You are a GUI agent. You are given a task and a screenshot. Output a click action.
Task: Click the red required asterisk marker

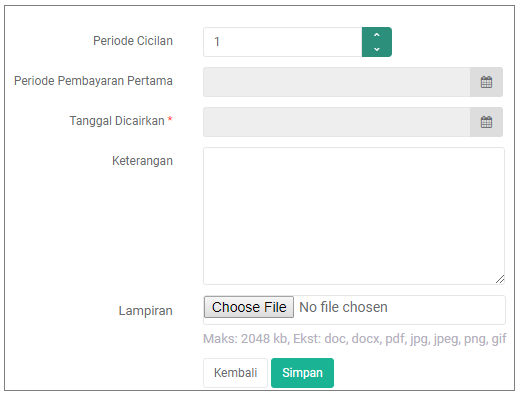170,119
